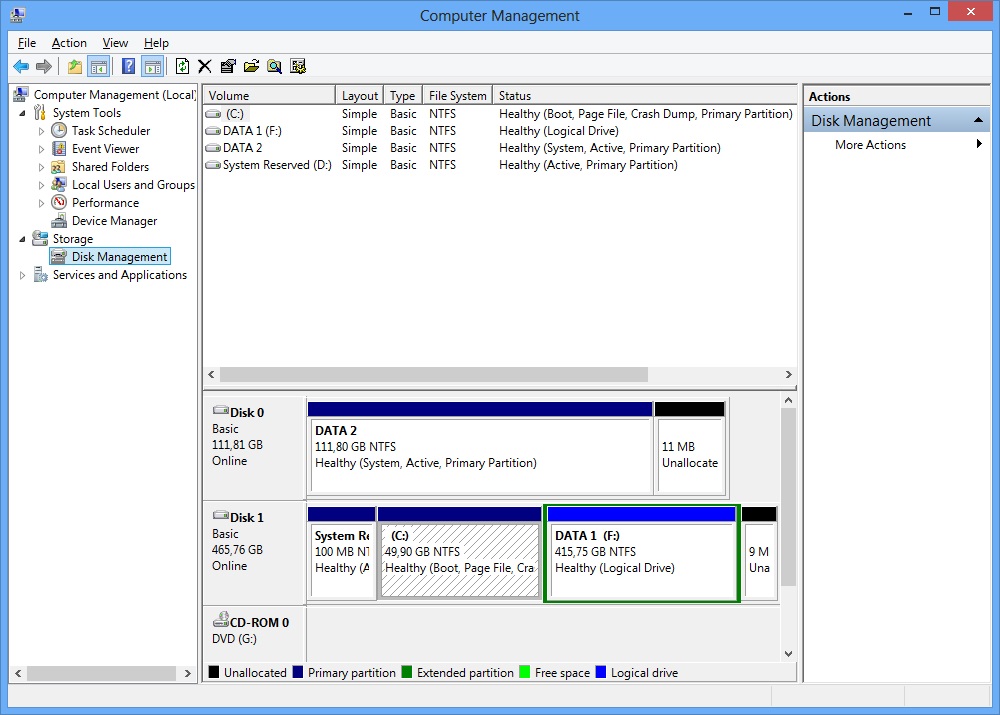1000x715 pixels.
Task: Select the Delete (X) toolbar icon
Action: click(205, 66)
